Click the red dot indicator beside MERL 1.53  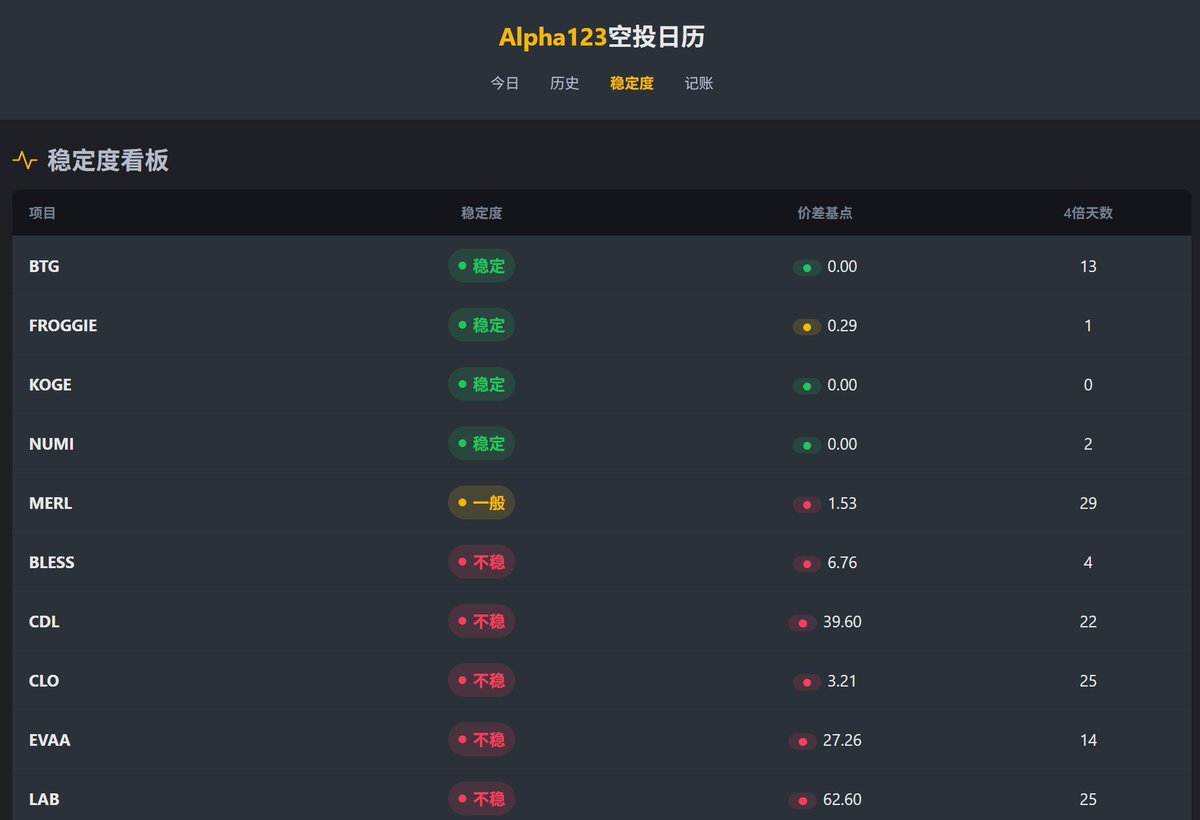click(x=807, y=505)
